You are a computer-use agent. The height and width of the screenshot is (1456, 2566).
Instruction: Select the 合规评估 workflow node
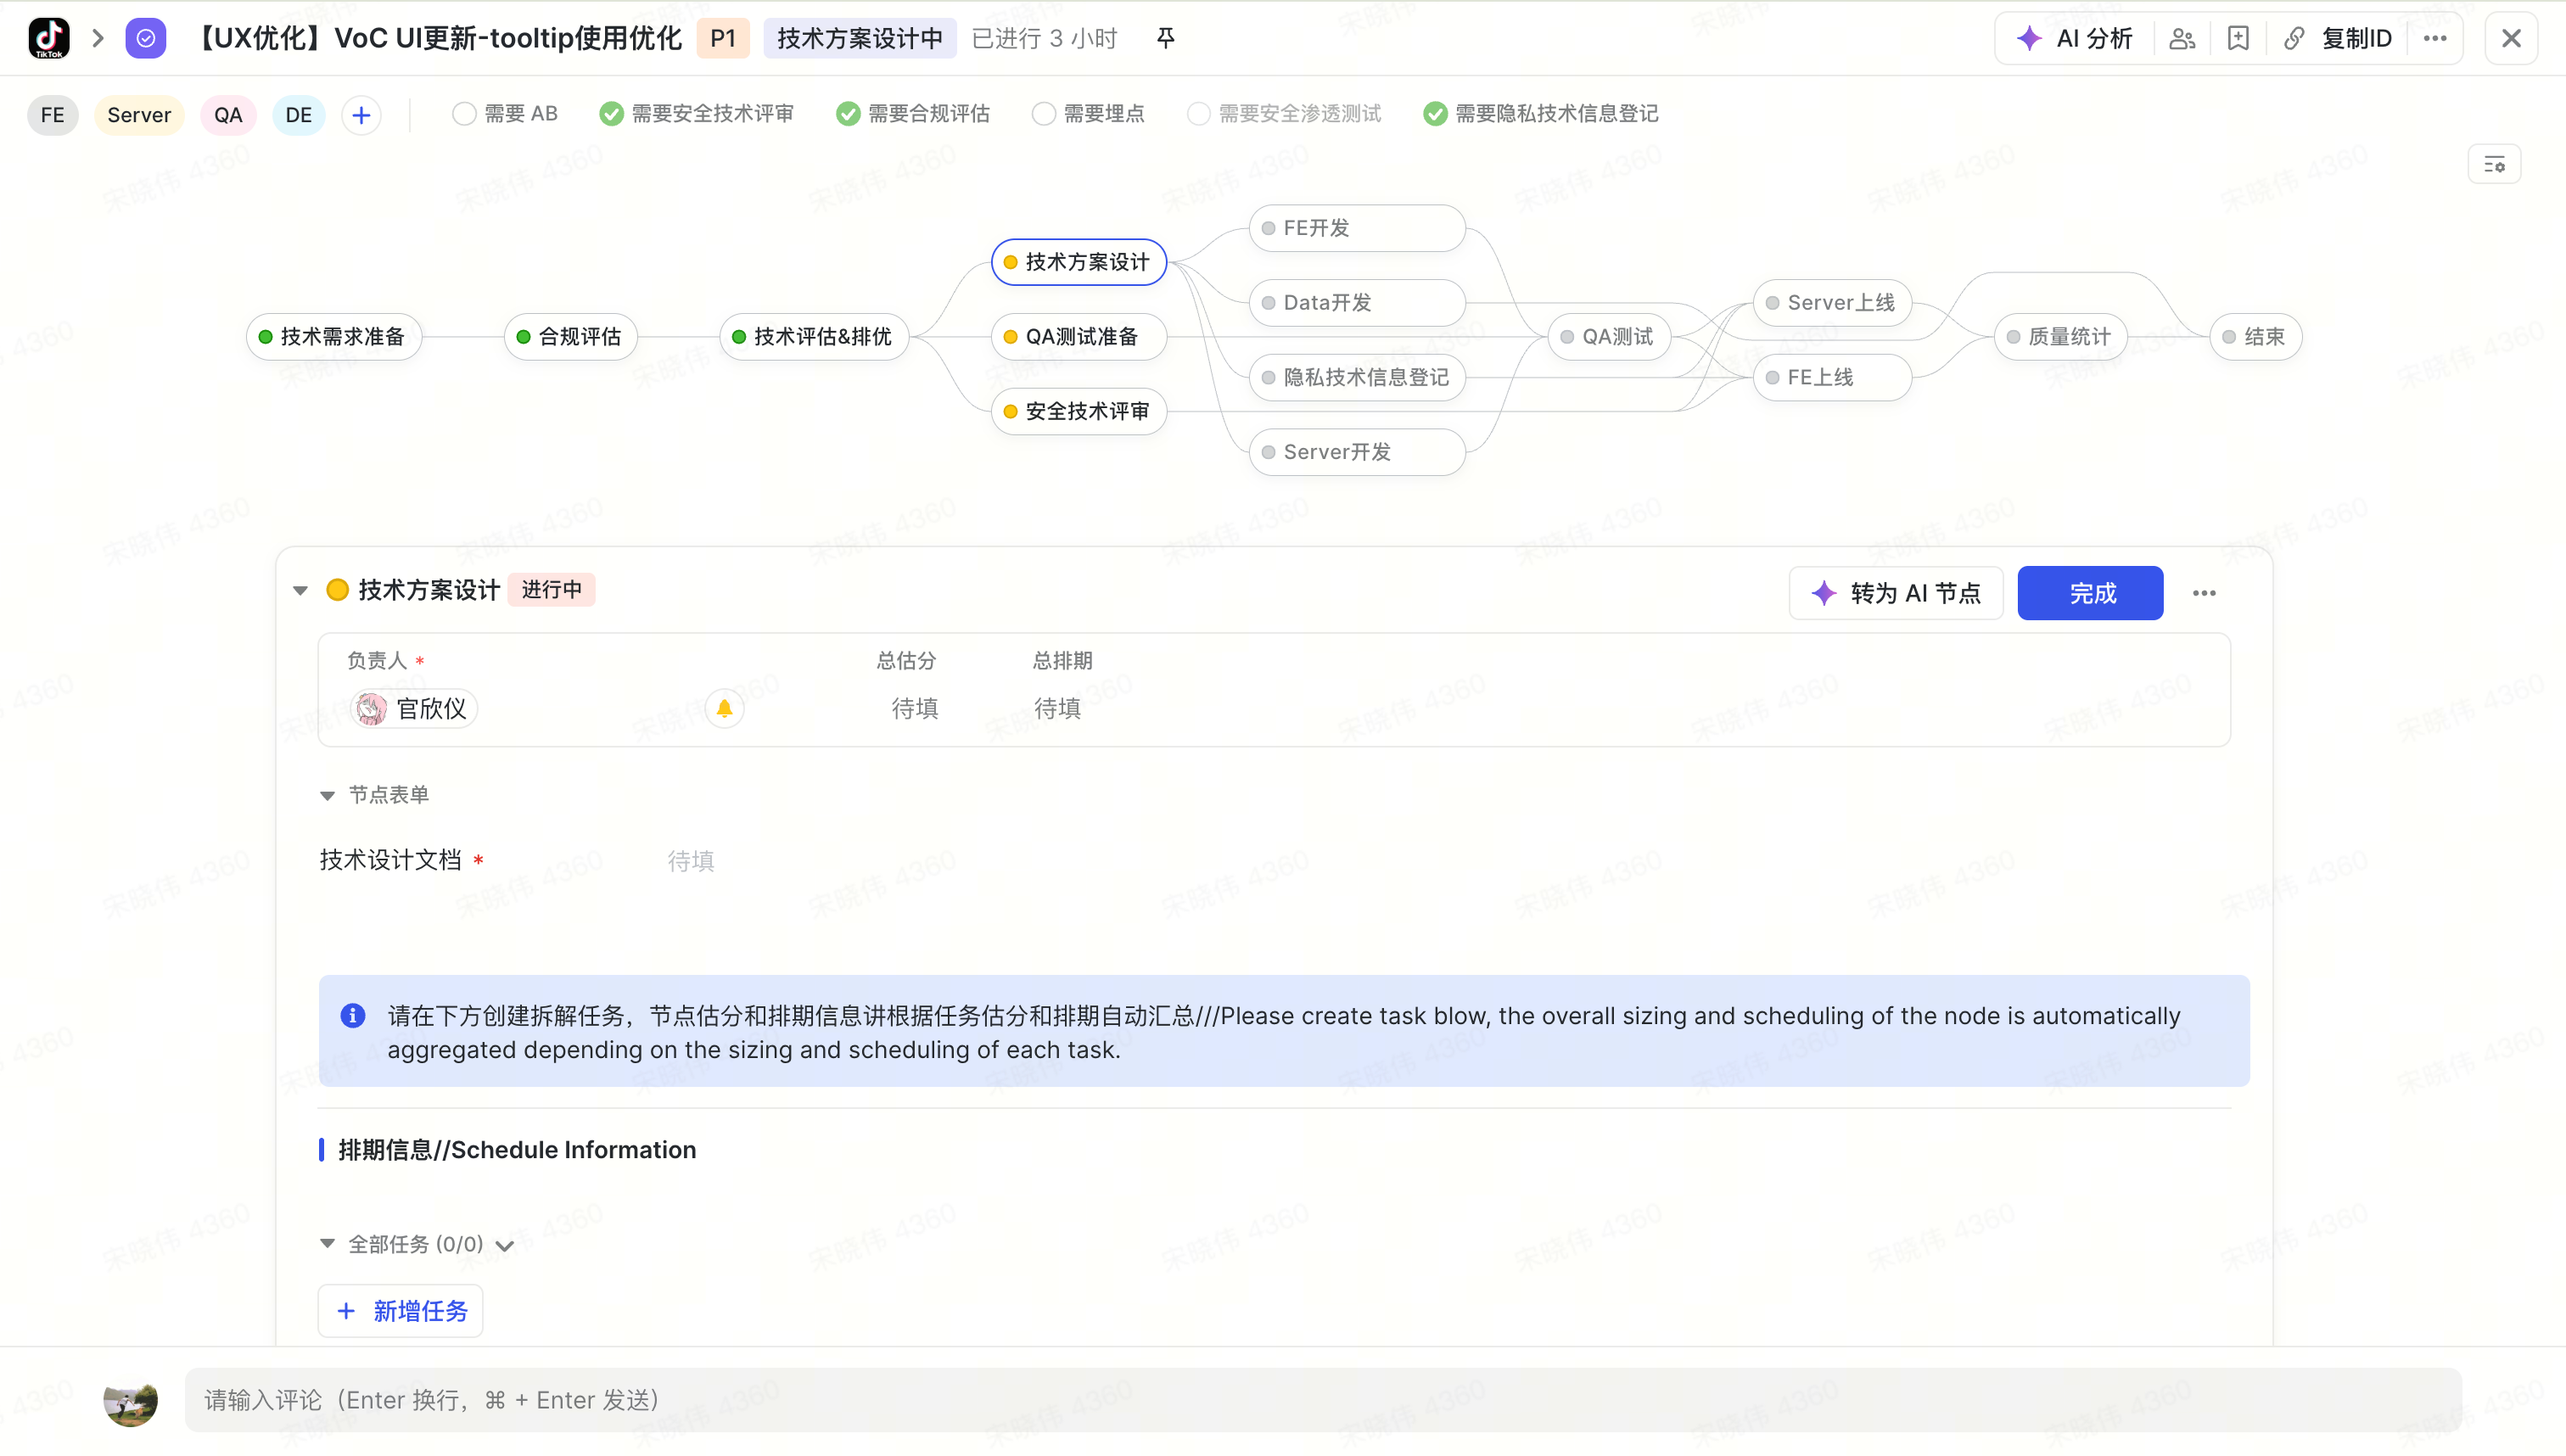click(570, 336)
